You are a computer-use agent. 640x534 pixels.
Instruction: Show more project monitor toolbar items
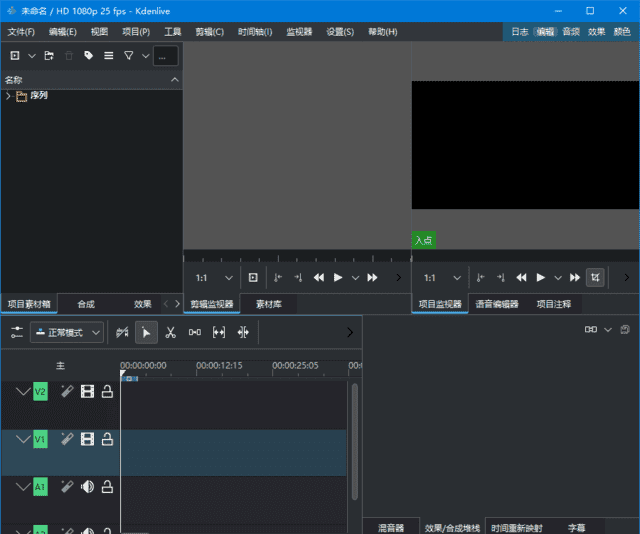[x=627, y=278]
